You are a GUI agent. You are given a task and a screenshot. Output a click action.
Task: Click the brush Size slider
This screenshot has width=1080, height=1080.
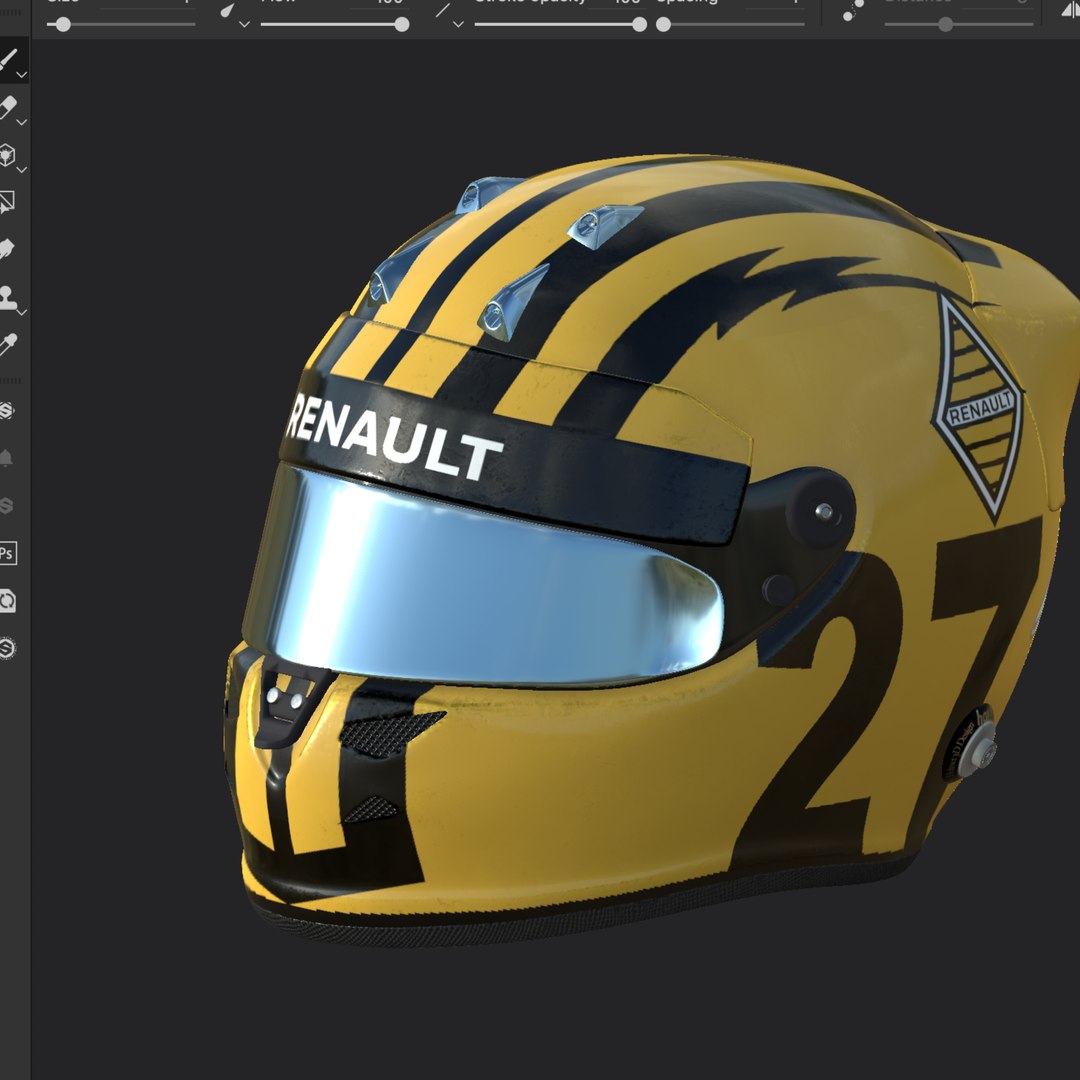[121, 25]
